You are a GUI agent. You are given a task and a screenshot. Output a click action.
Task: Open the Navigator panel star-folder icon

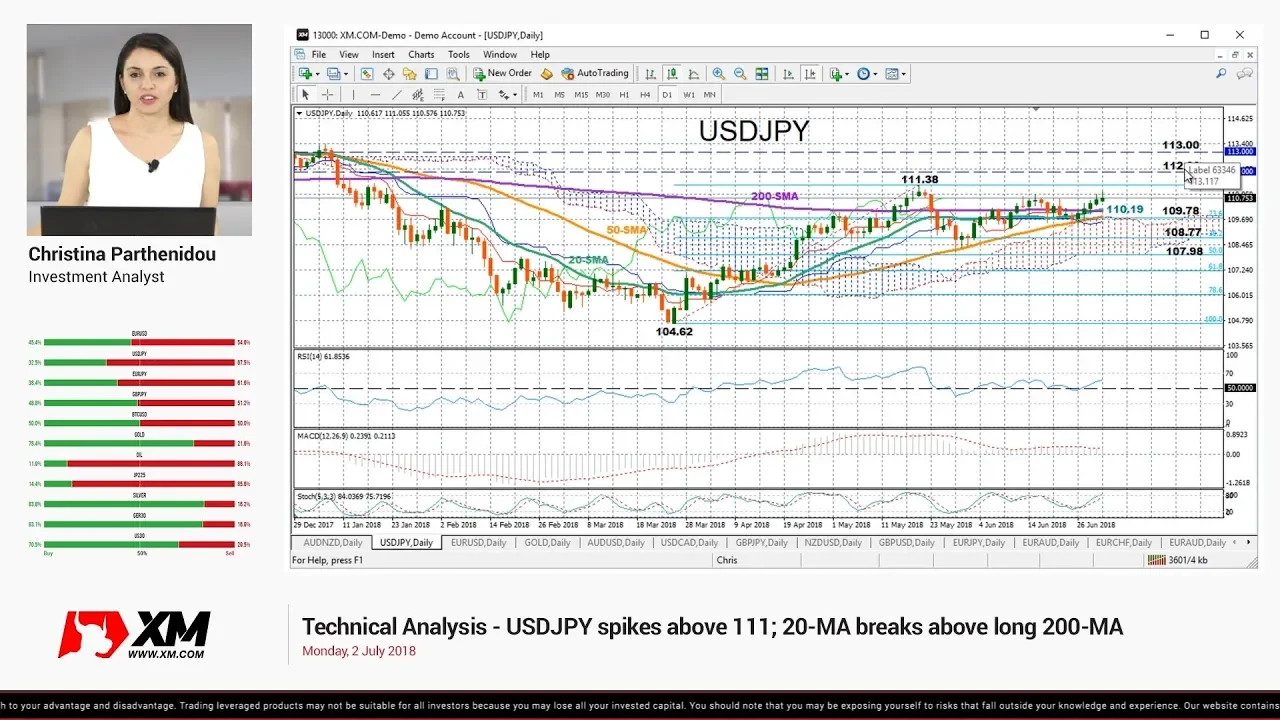point(409,73)
